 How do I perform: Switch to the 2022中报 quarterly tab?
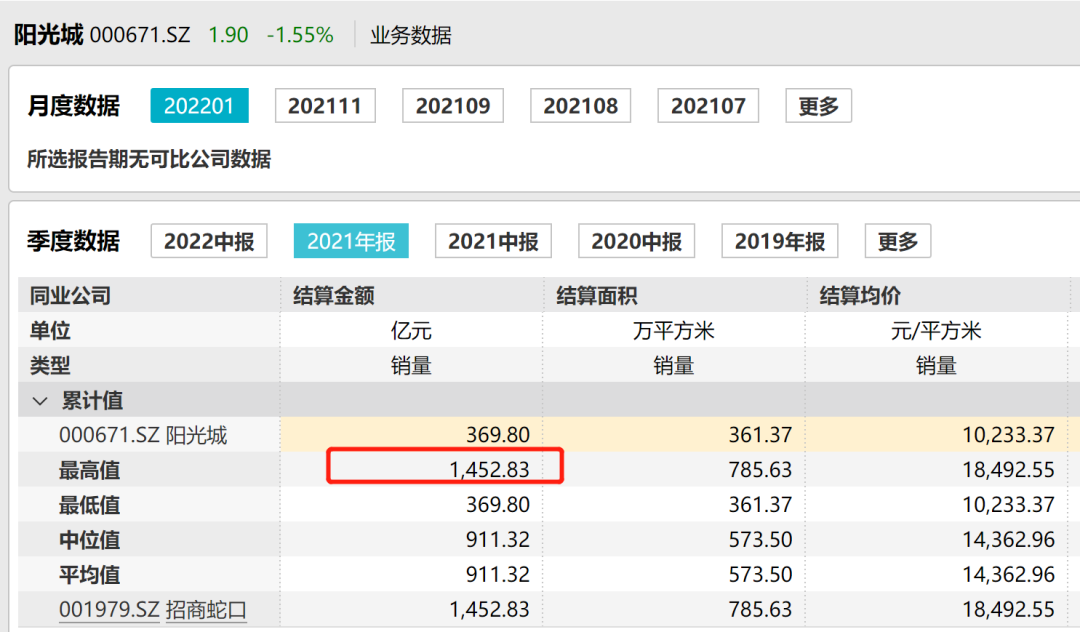(x=208, y=240)
